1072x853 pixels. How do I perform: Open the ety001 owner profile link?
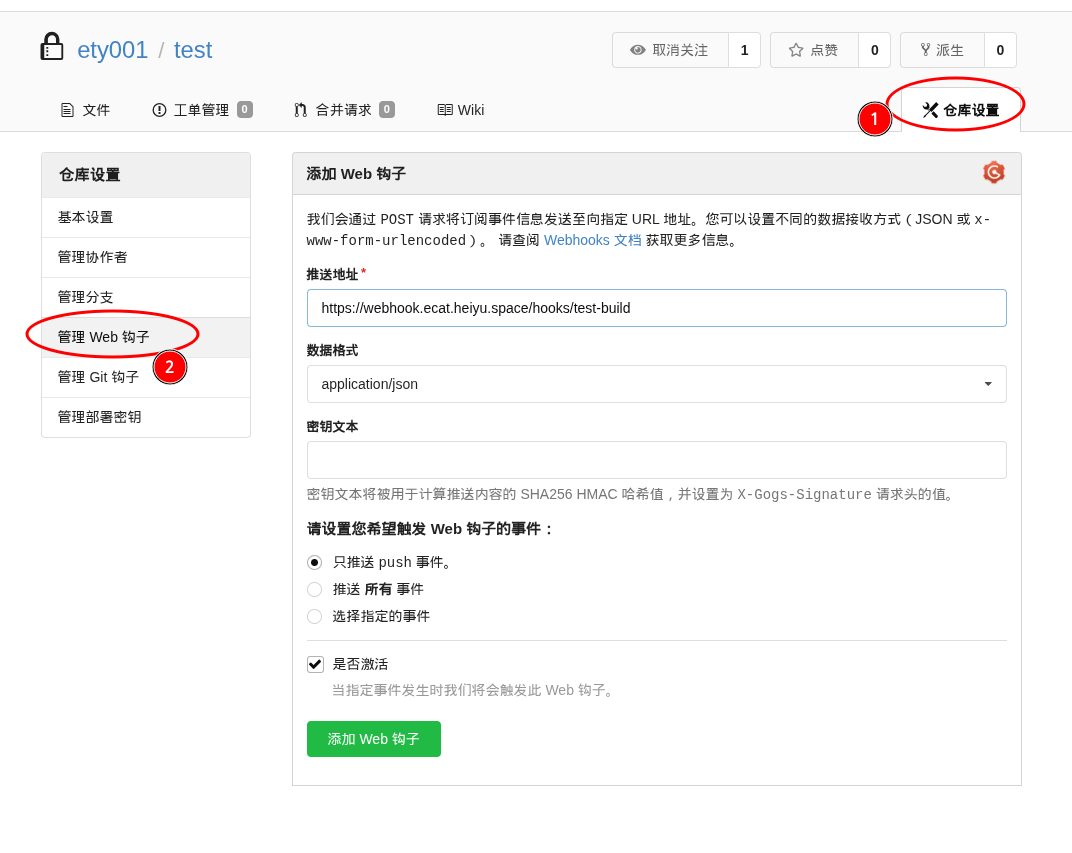112,50
